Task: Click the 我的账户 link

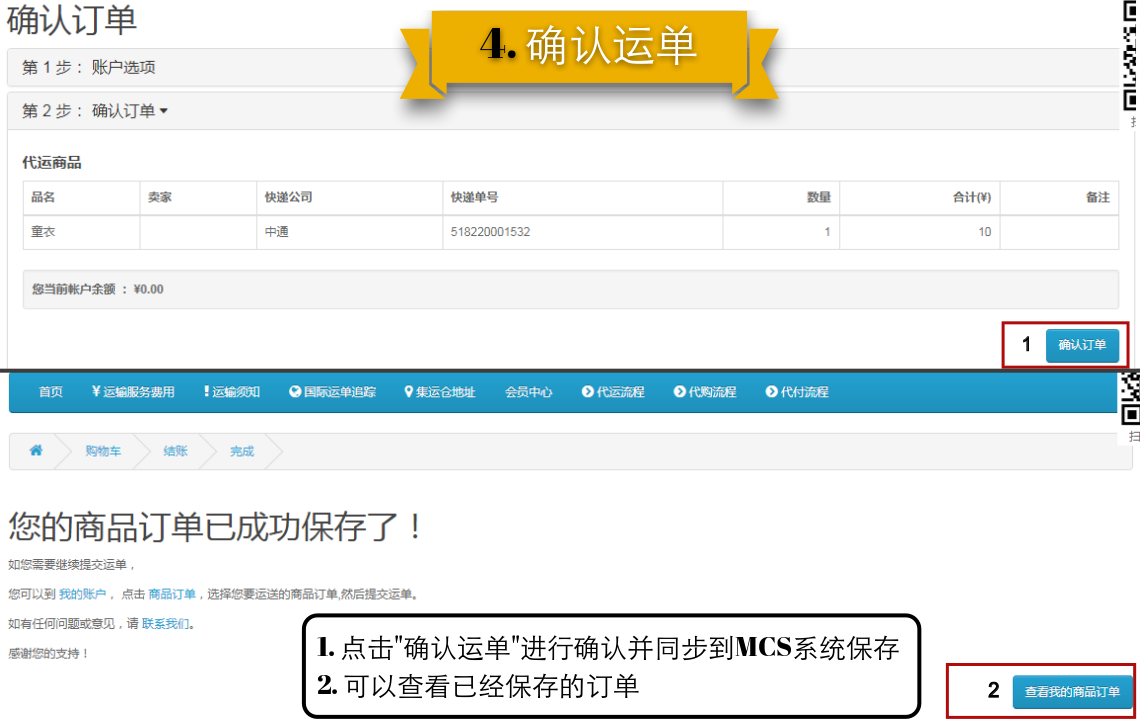Action: coord(82,594)
